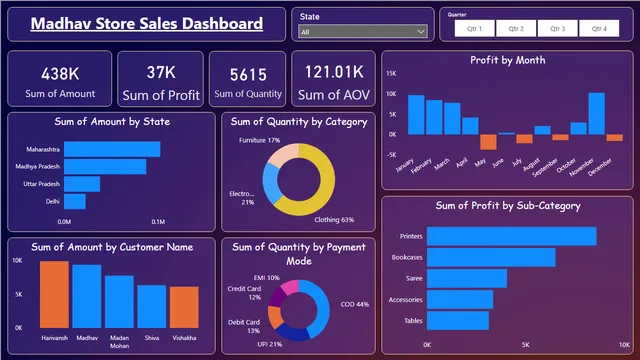Select the Madhya Pradesh bar
Image resolution: width=640 pixels, height=360 pixels.
105,167
